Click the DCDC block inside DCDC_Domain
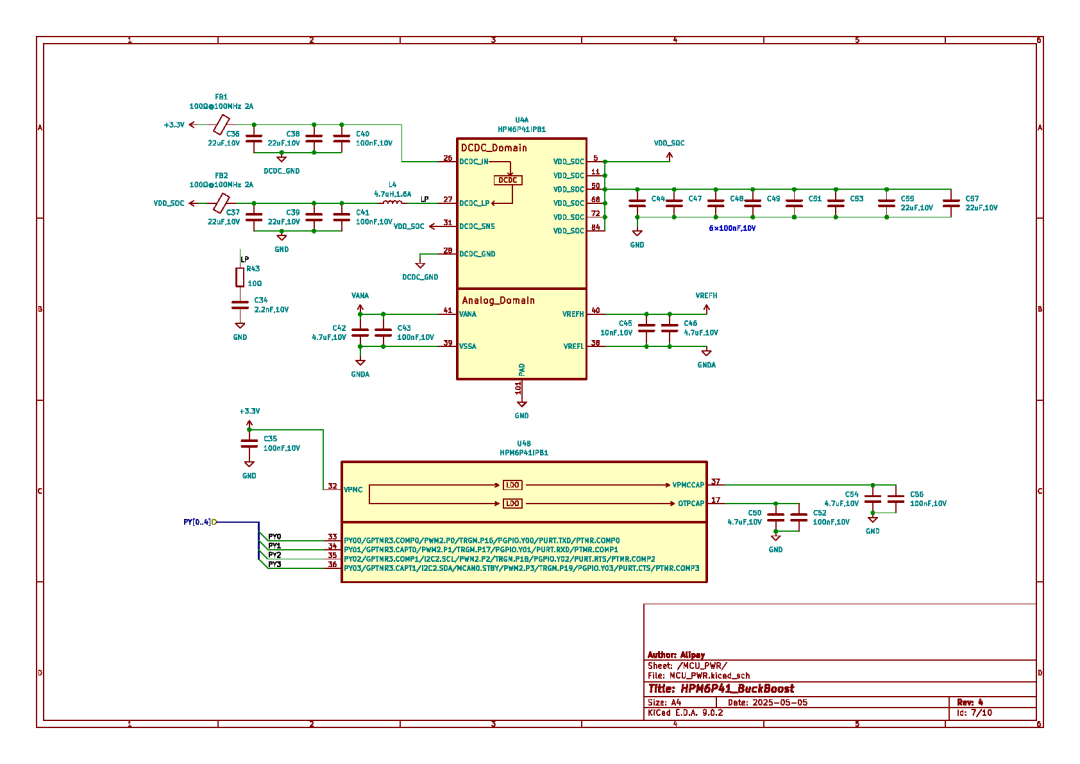1080x764 pixels. pyautogui.click(x=508, y=178)
